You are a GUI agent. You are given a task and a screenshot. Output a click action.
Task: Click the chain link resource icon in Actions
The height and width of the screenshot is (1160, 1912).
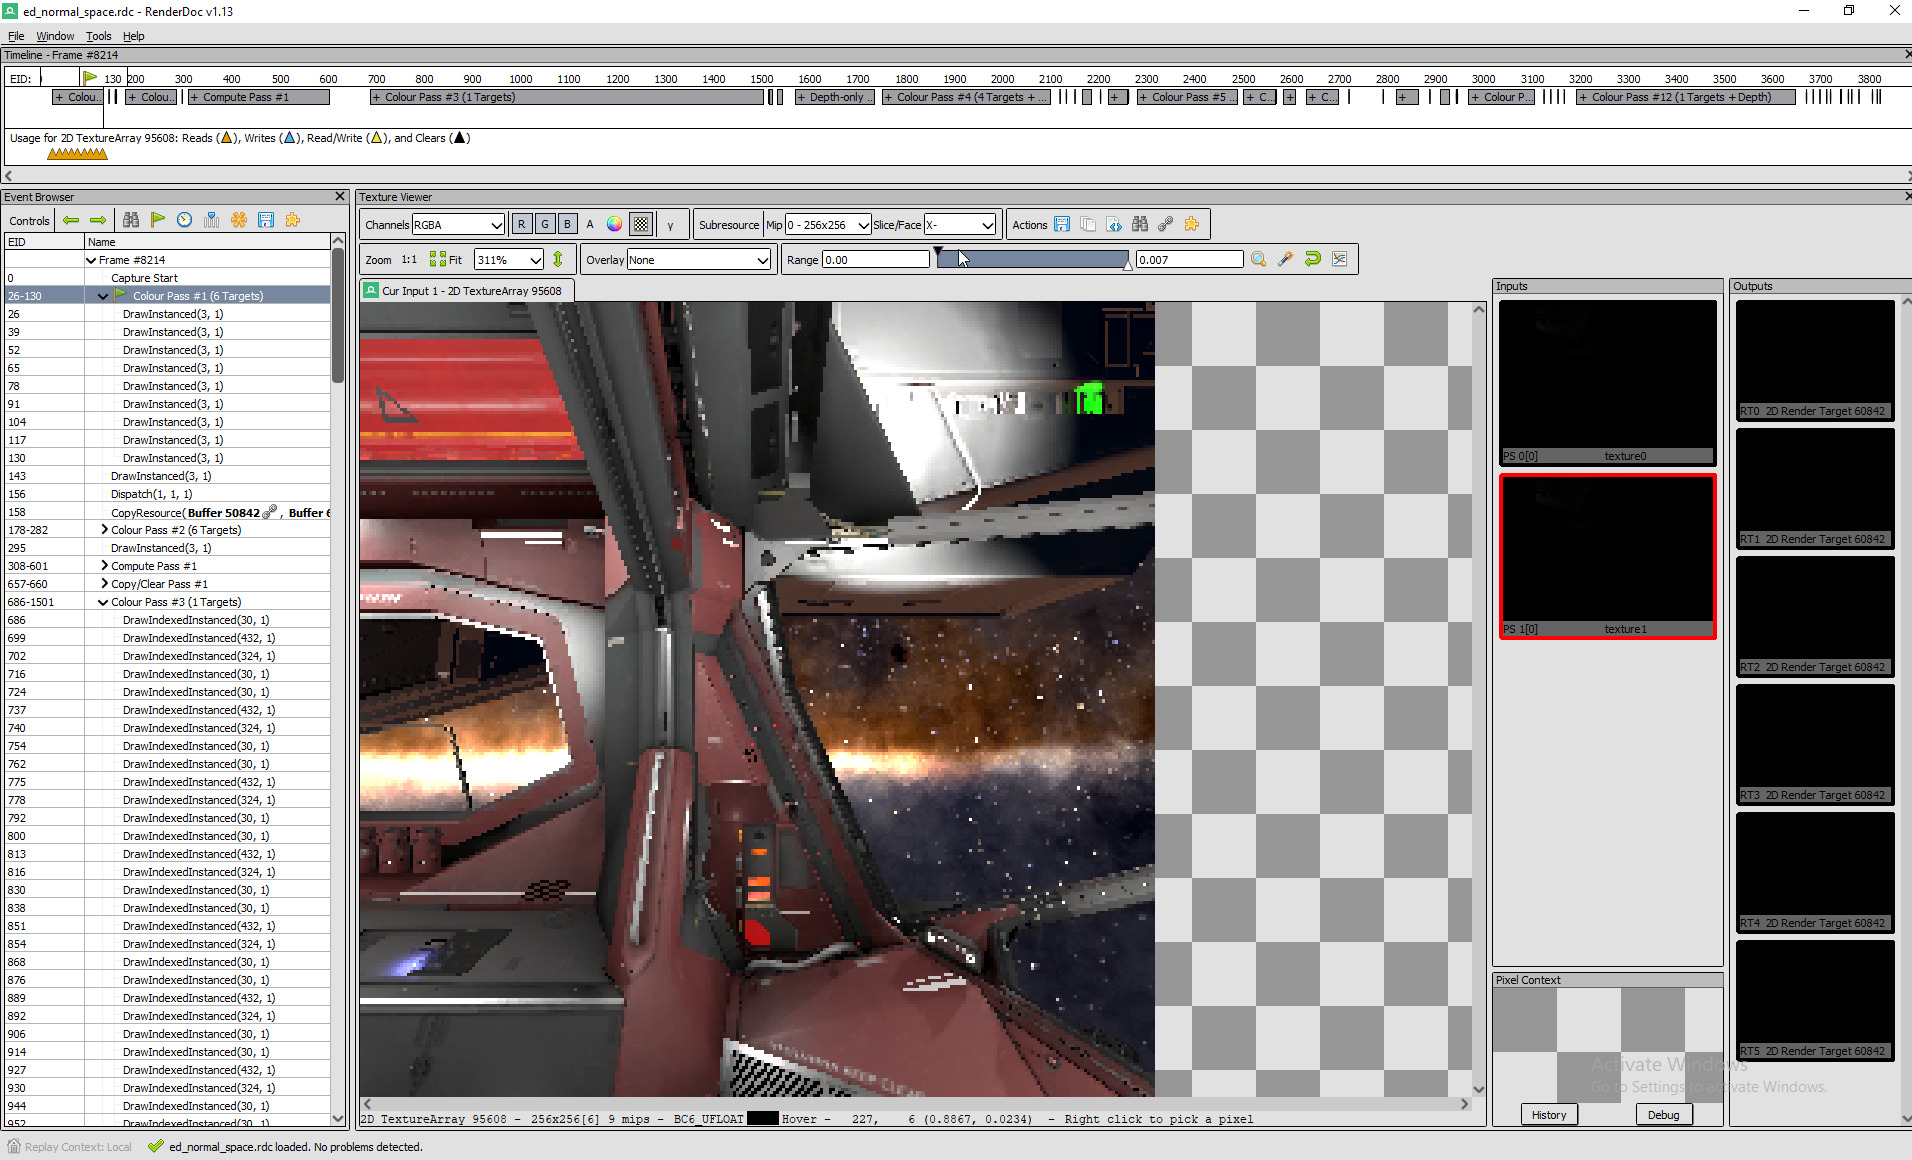pos(1166,224)
